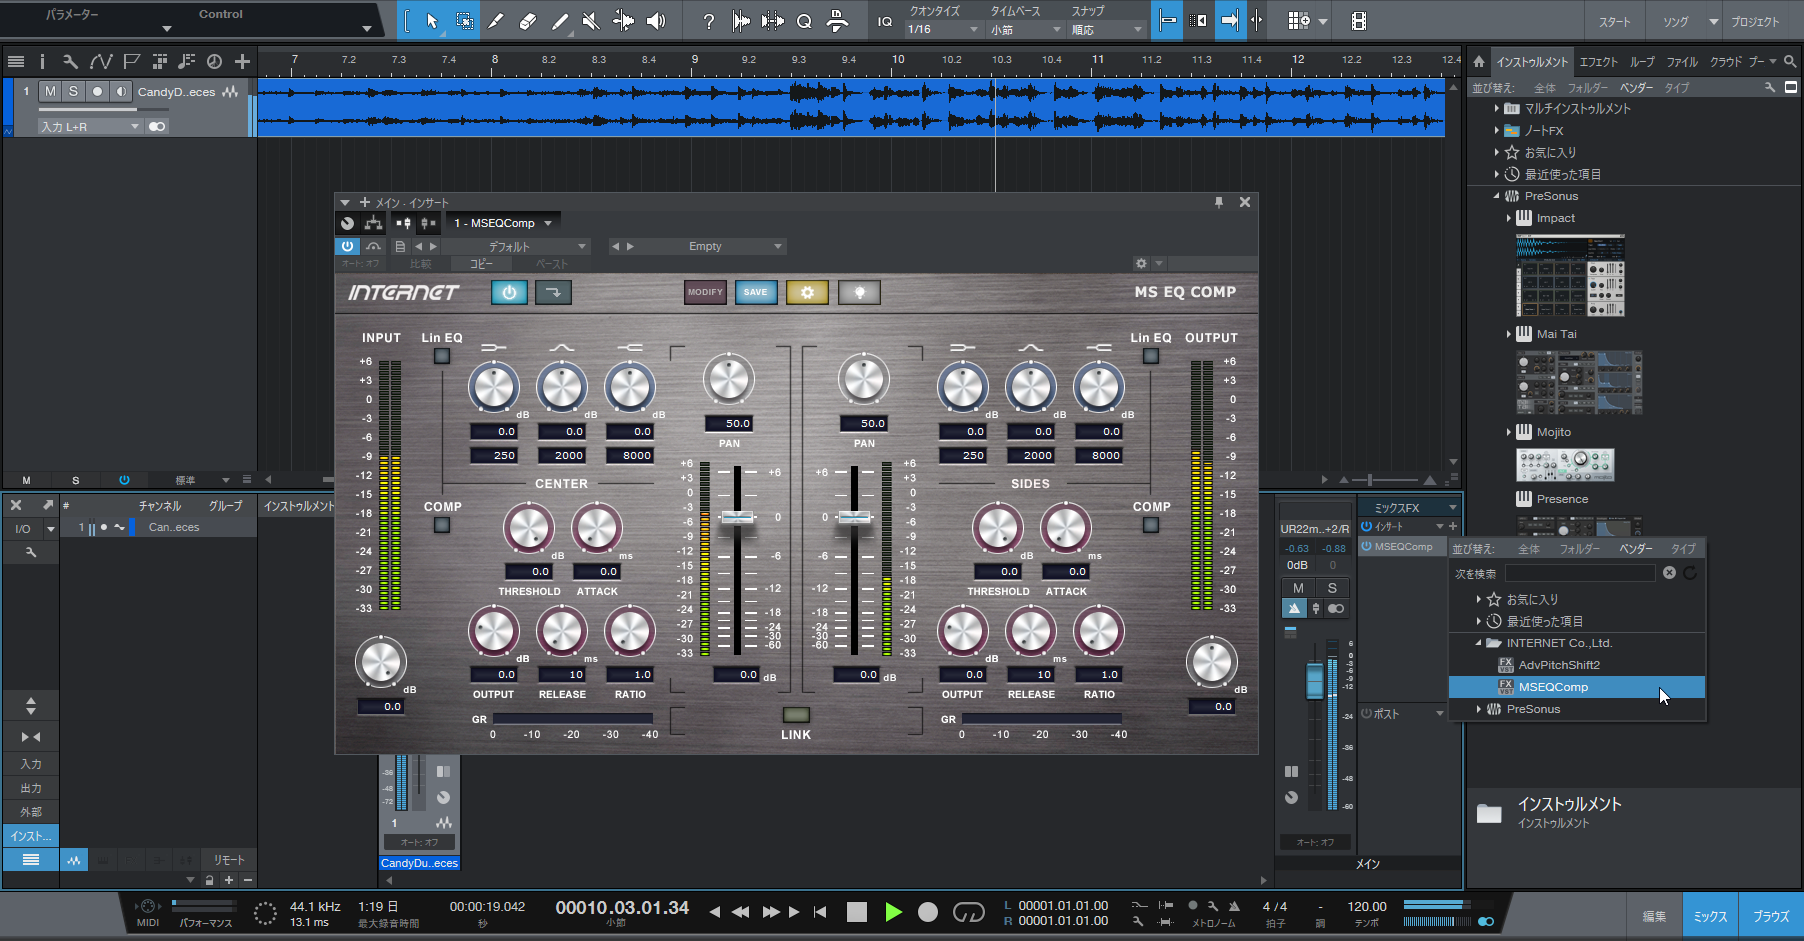Open the 1 - MSEQComp plugin selector

click(502, 223)
